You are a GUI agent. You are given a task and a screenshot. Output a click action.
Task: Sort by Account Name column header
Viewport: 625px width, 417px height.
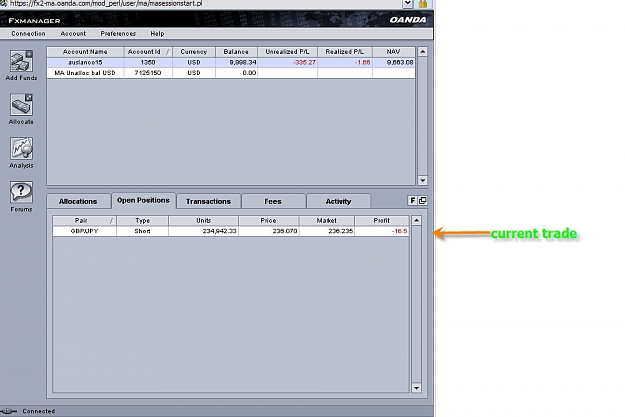[x=85, y=52]
